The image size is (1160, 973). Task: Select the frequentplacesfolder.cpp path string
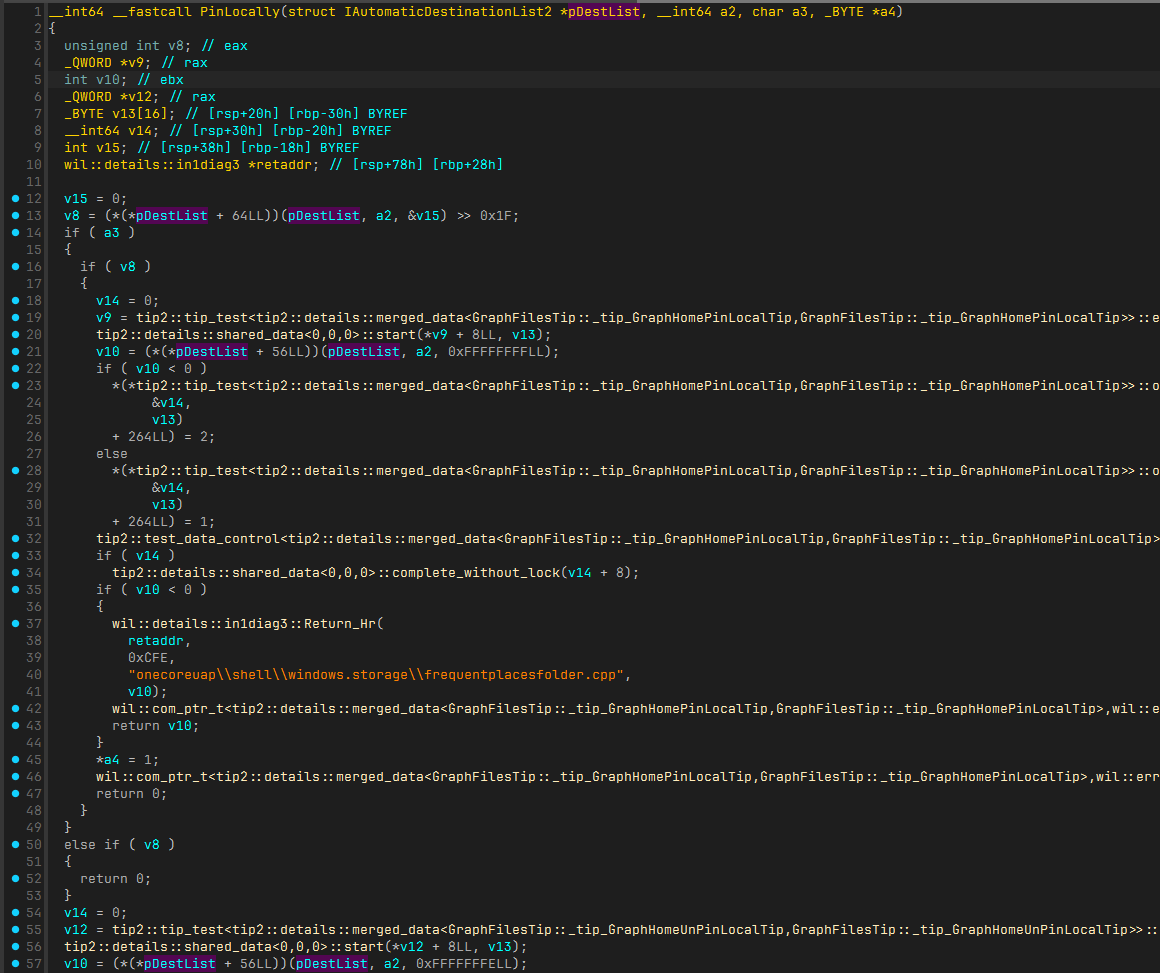click(379, 675)
